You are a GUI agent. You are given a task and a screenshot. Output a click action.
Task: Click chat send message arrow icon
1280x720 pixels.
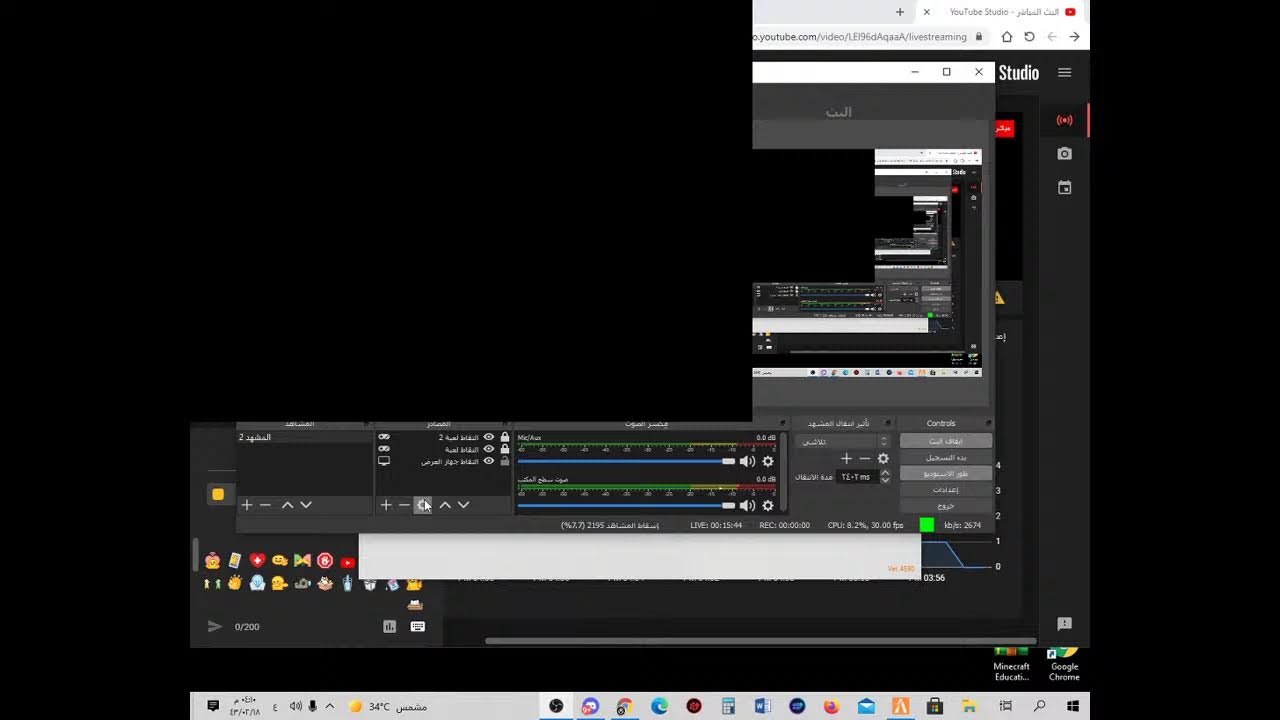point(214,626)
